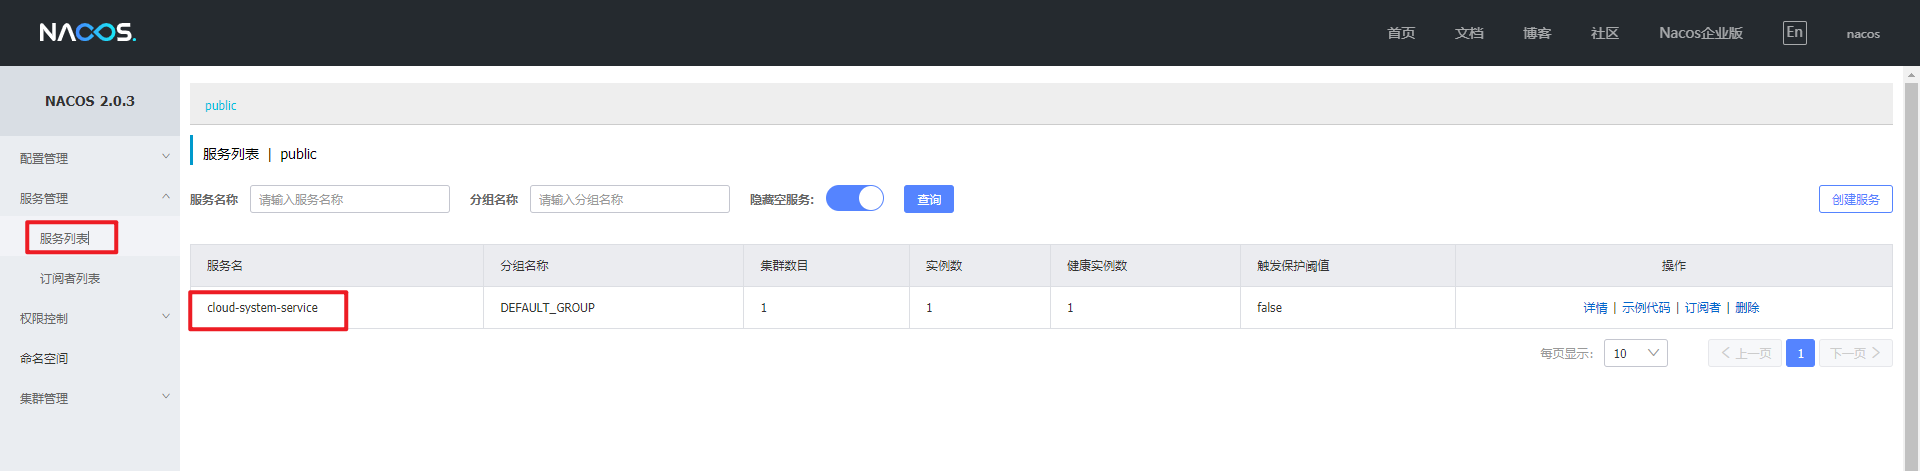The height and width of the screenshot is (471, 1920).
Task: Click the blue 查询 button
Action: pos(928,199)
